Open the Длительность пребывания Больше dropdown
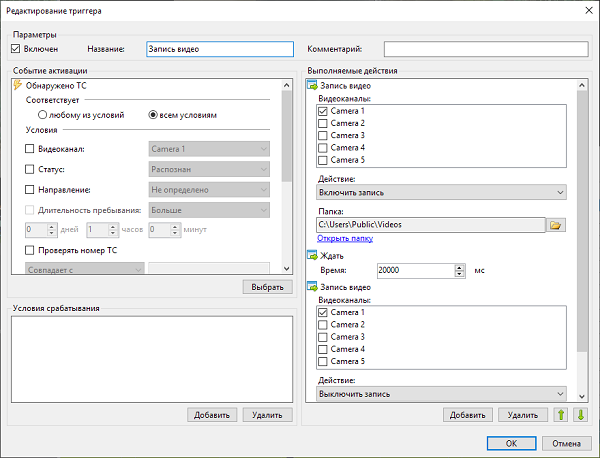This screenshot has width=600, height=458. coord(209,210)
